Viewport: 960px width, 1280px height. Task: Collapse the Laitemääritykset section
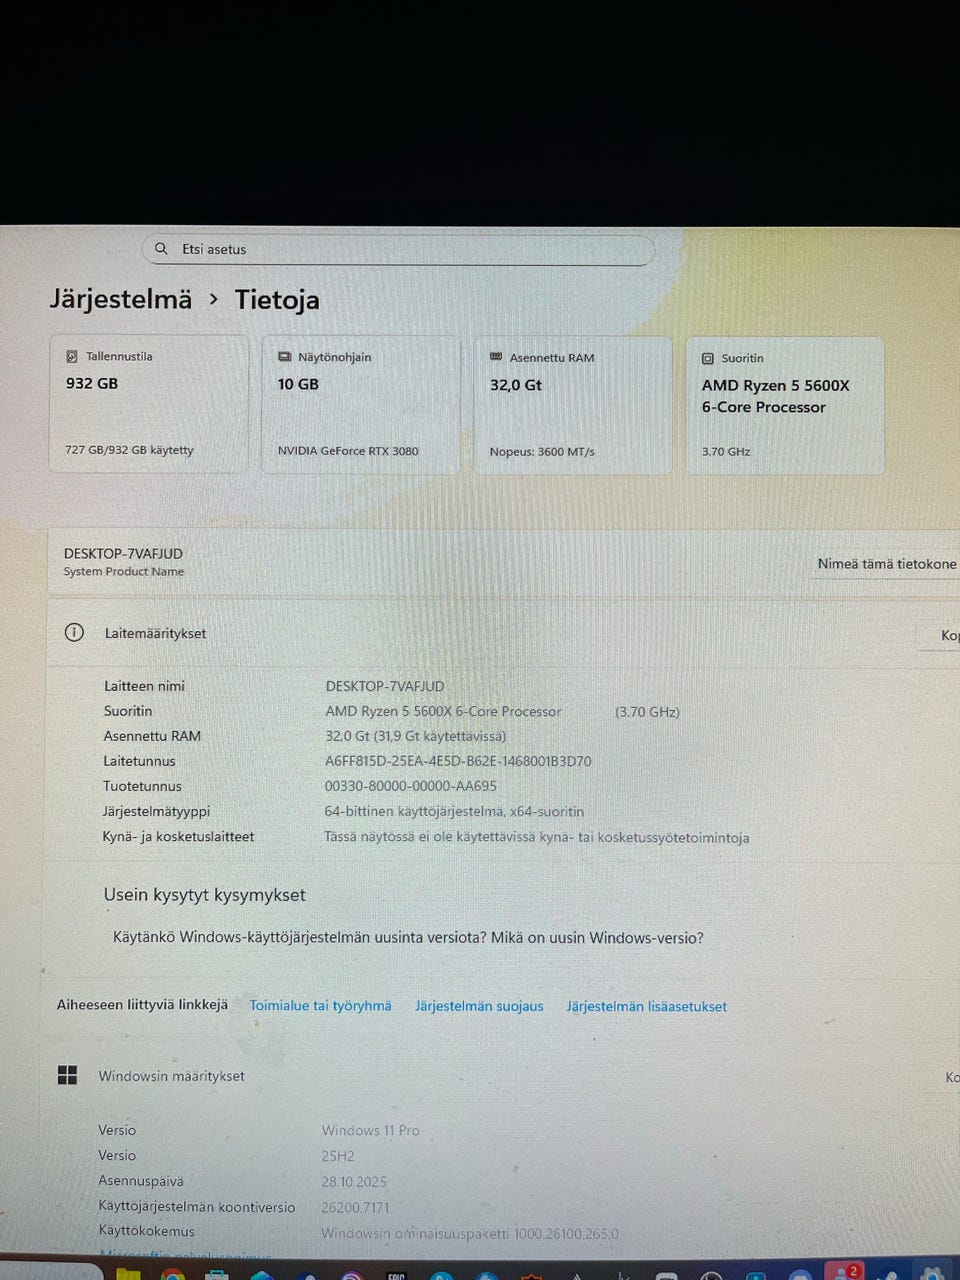click(x=504, y=633)
